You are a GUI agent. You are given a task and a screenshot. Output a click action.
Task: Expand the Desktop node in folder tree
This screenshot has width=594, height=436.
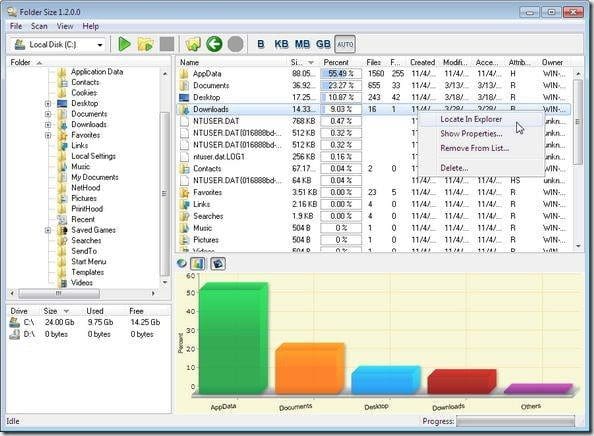[x=48, y=103]
